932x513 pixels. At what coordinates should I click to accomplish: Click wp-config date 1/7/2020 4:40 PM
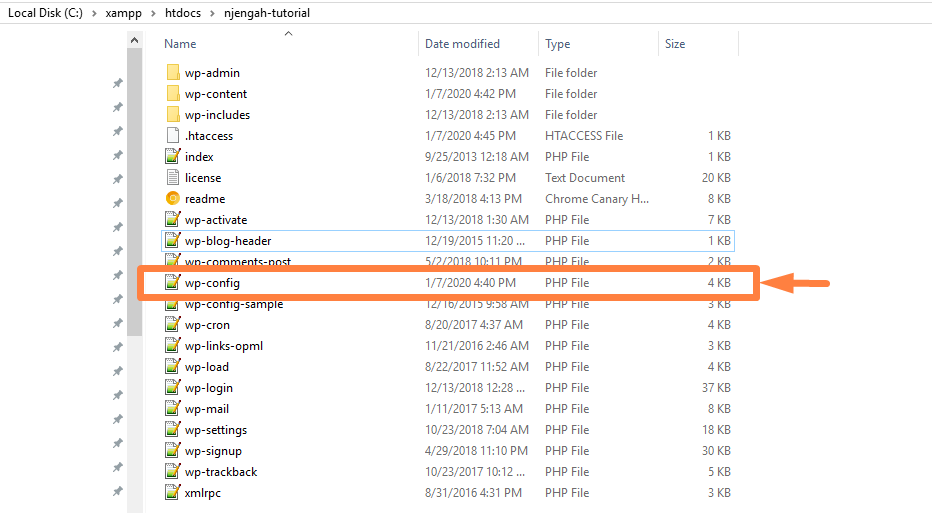470,282
